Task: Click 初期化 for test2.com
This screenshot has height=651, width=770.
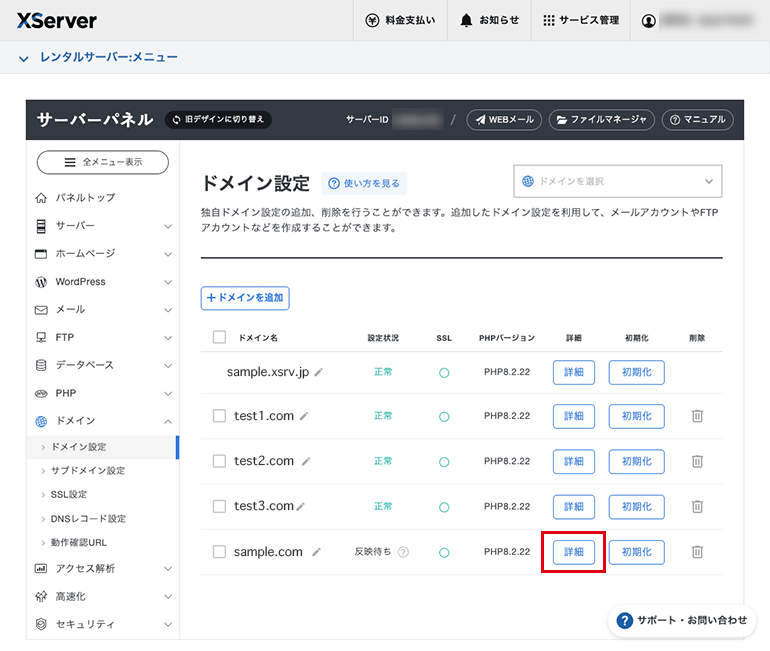Action: coord(636,461)
